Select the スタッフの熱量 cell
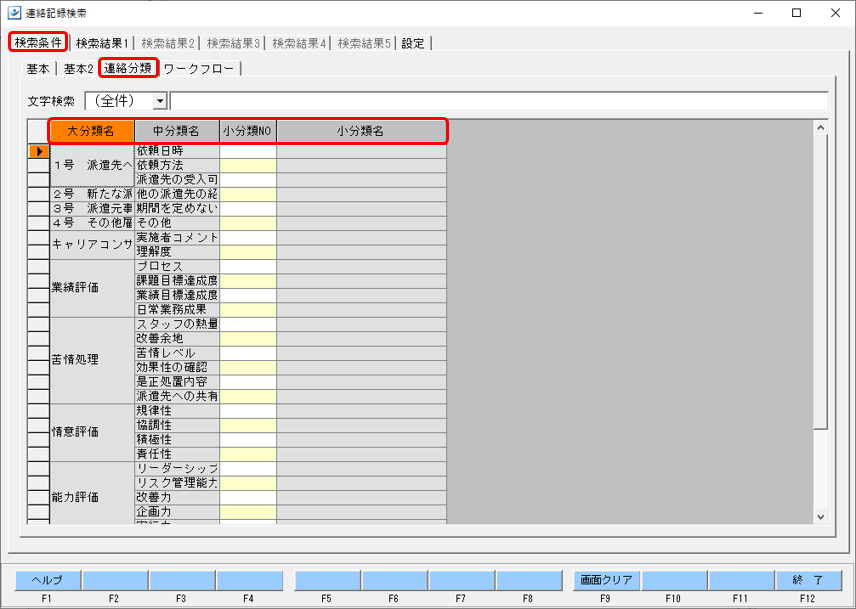Image resolution: width=856 pixels, height=609 pixels. [x=177, y=325]
